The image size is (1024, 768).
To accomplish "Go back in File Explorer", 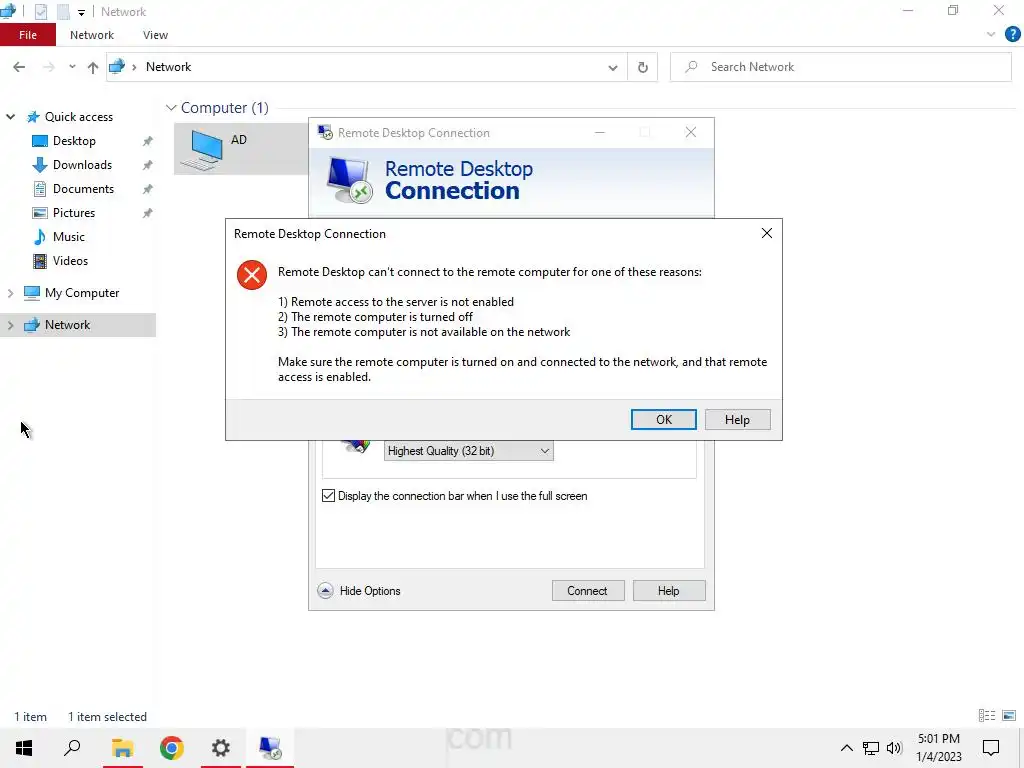I will coord(19,67).
